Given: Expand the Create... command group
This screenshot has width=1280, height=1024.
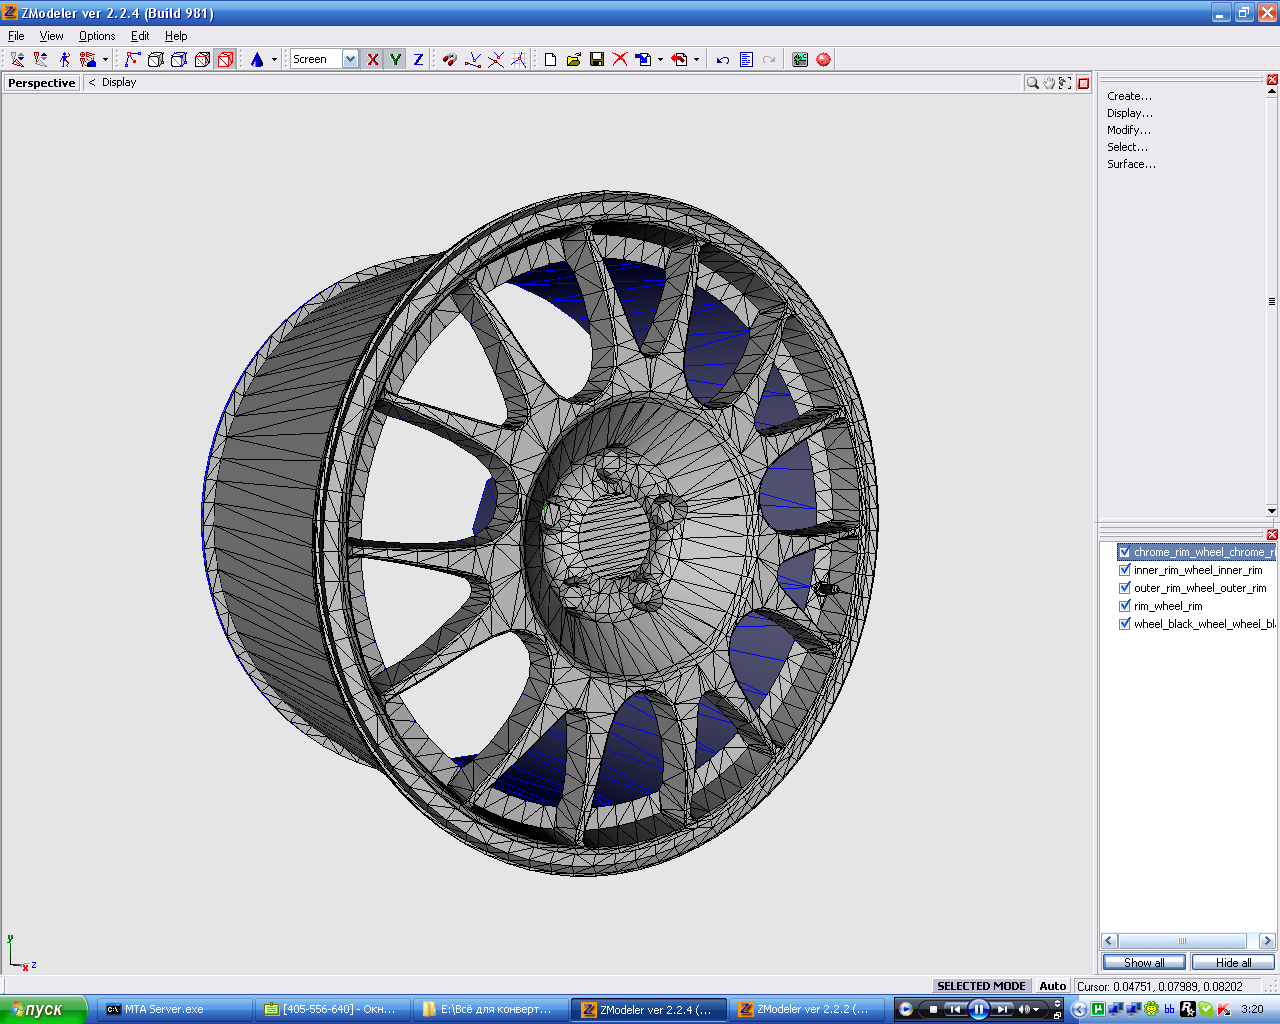Looking at the screenshot, I should point(1129,96).
